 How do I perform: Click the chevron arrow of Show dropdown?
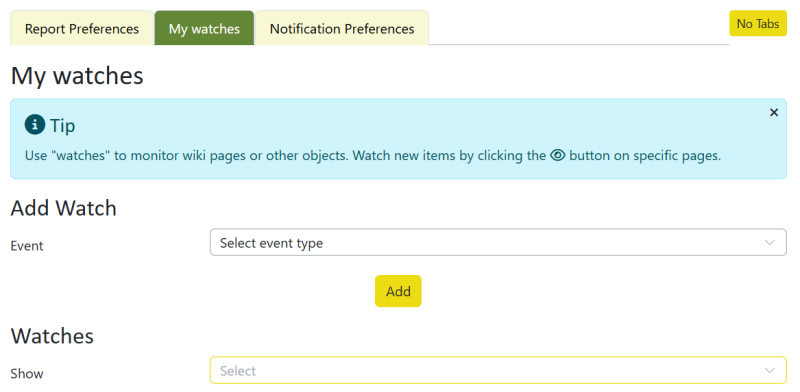(x=769, y=371)
